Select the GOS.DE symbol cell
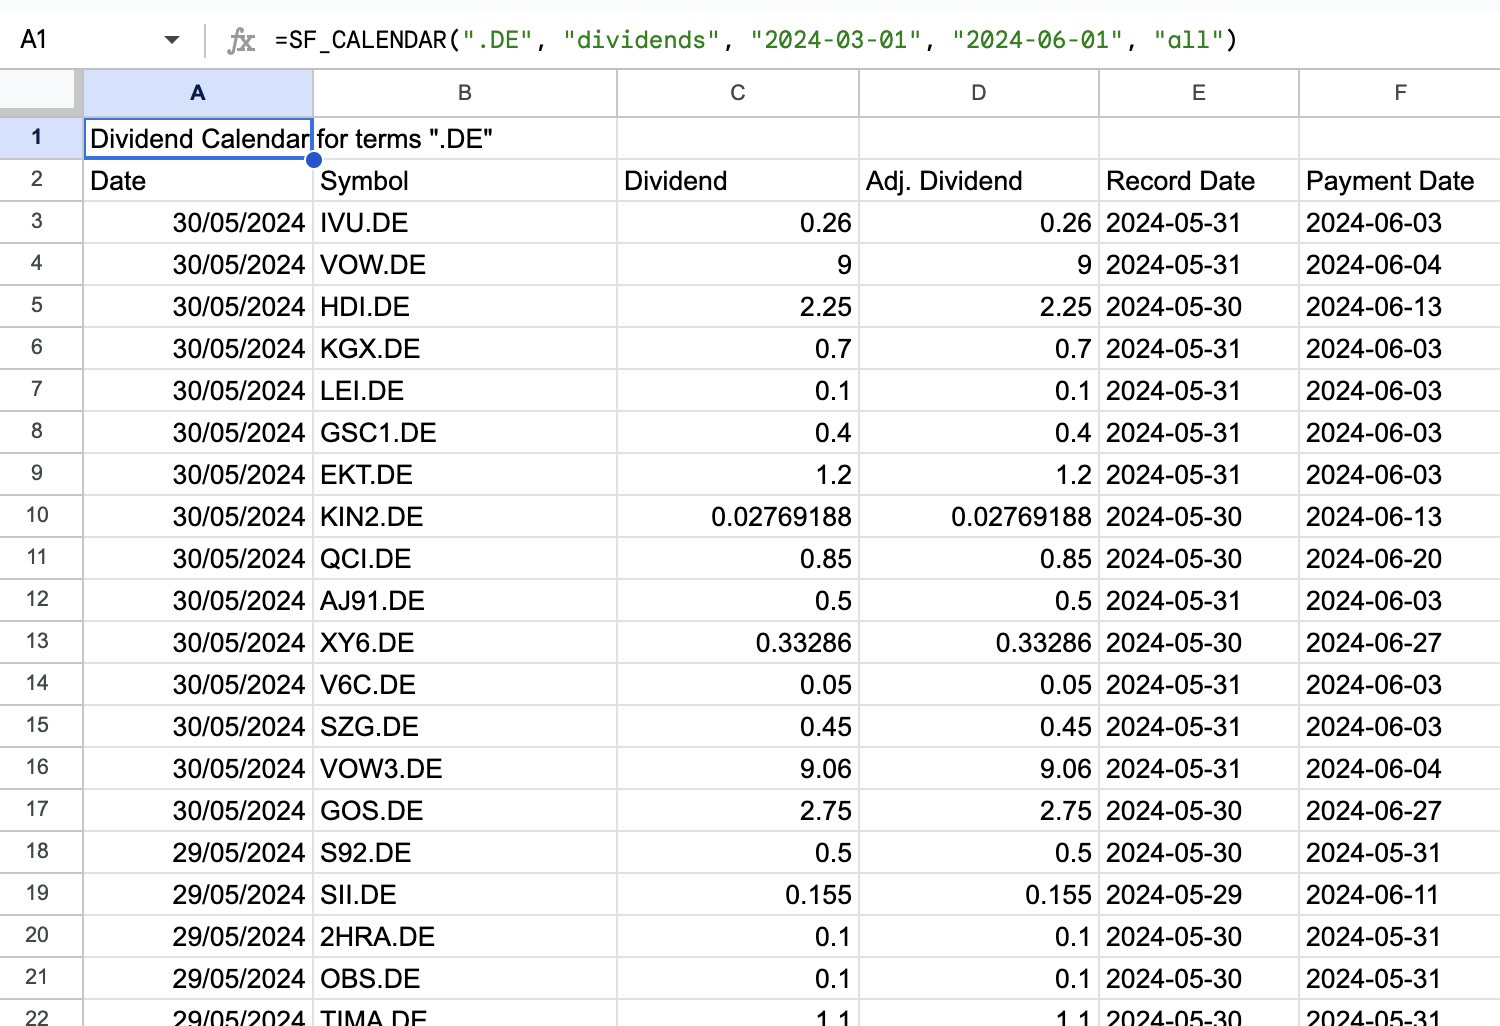Screen dimensions: 1500x1026 [465, 811]
